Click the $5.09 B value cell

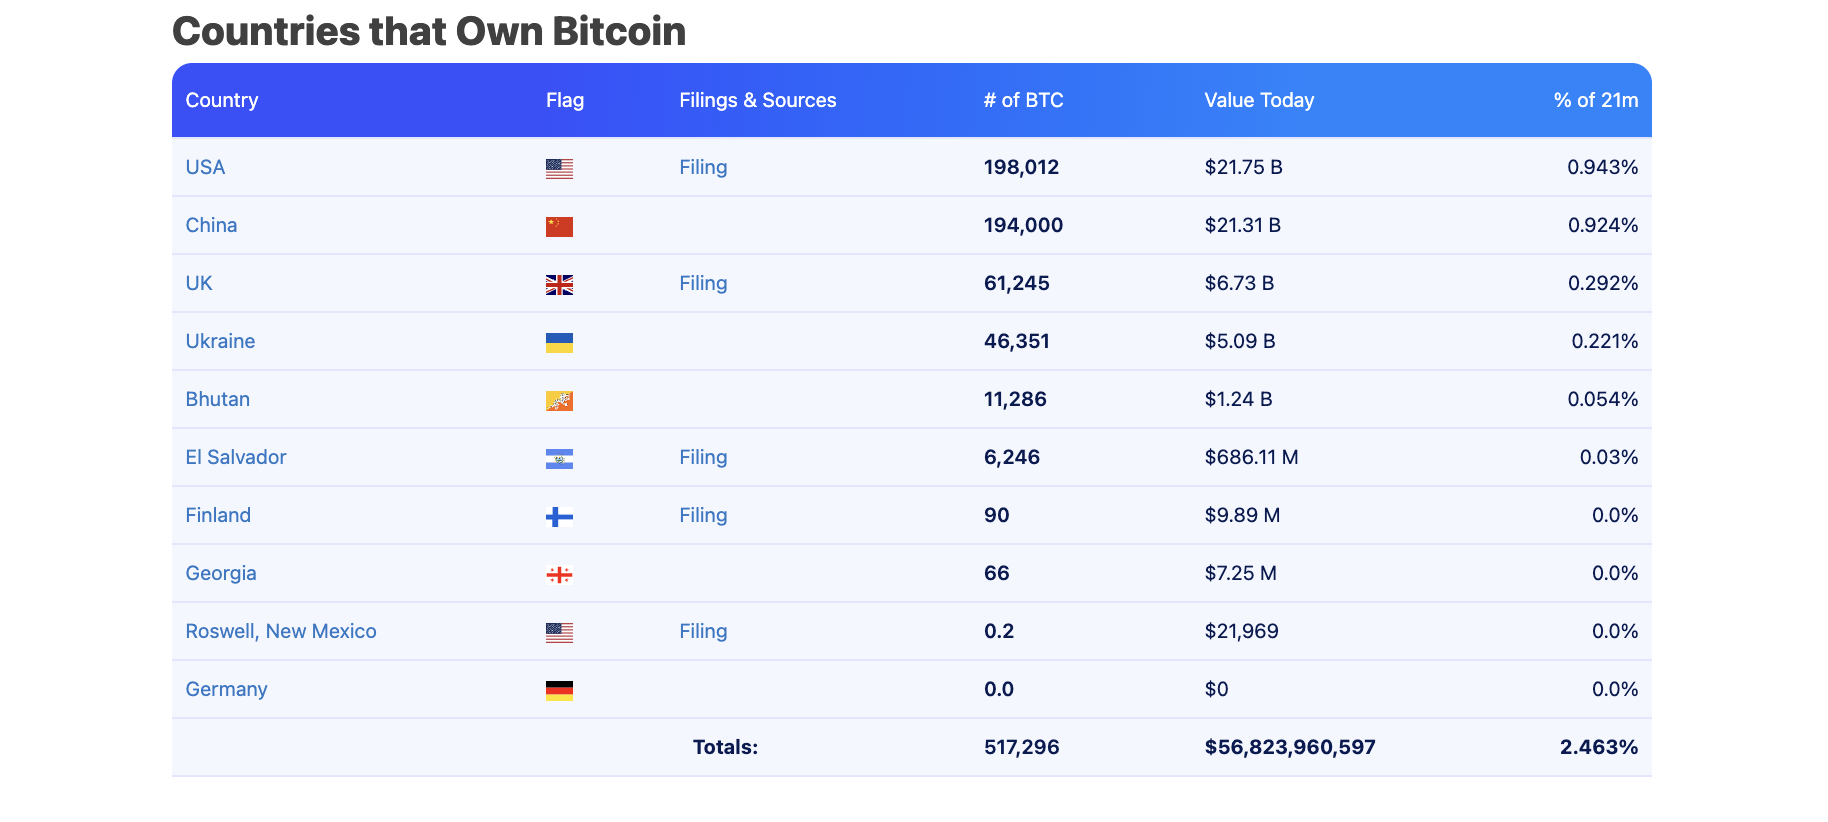[x=1240, y=341]
